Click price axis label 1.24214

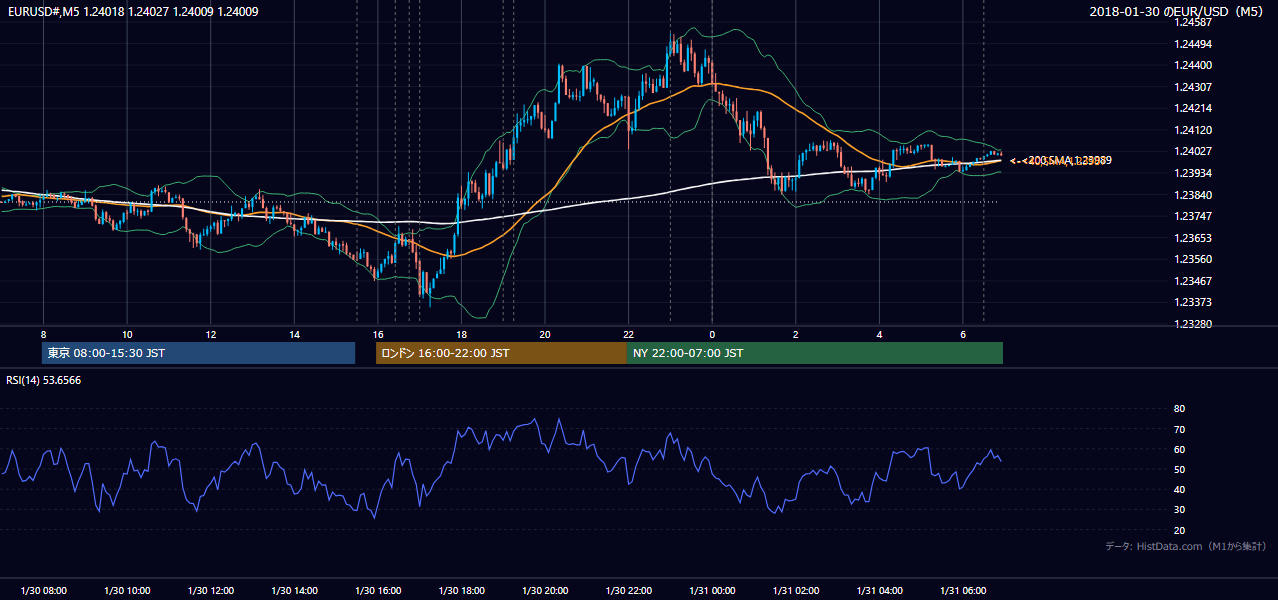[x=1193, y=108]
